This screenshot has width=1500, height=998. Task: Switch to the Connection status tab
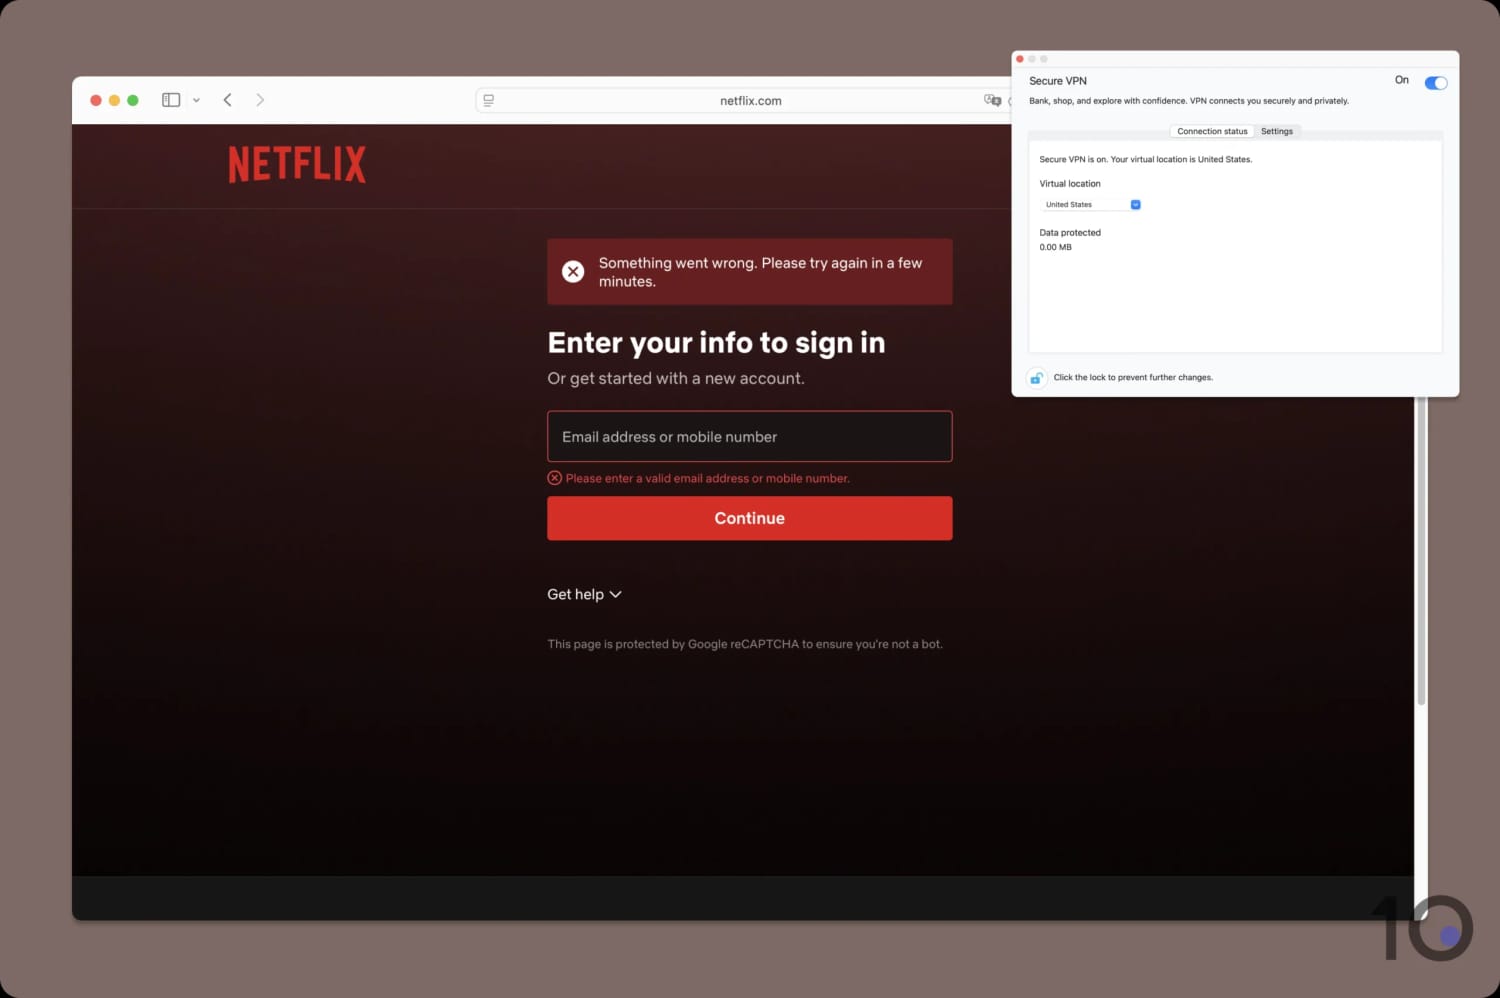[x=1212, y=131]
